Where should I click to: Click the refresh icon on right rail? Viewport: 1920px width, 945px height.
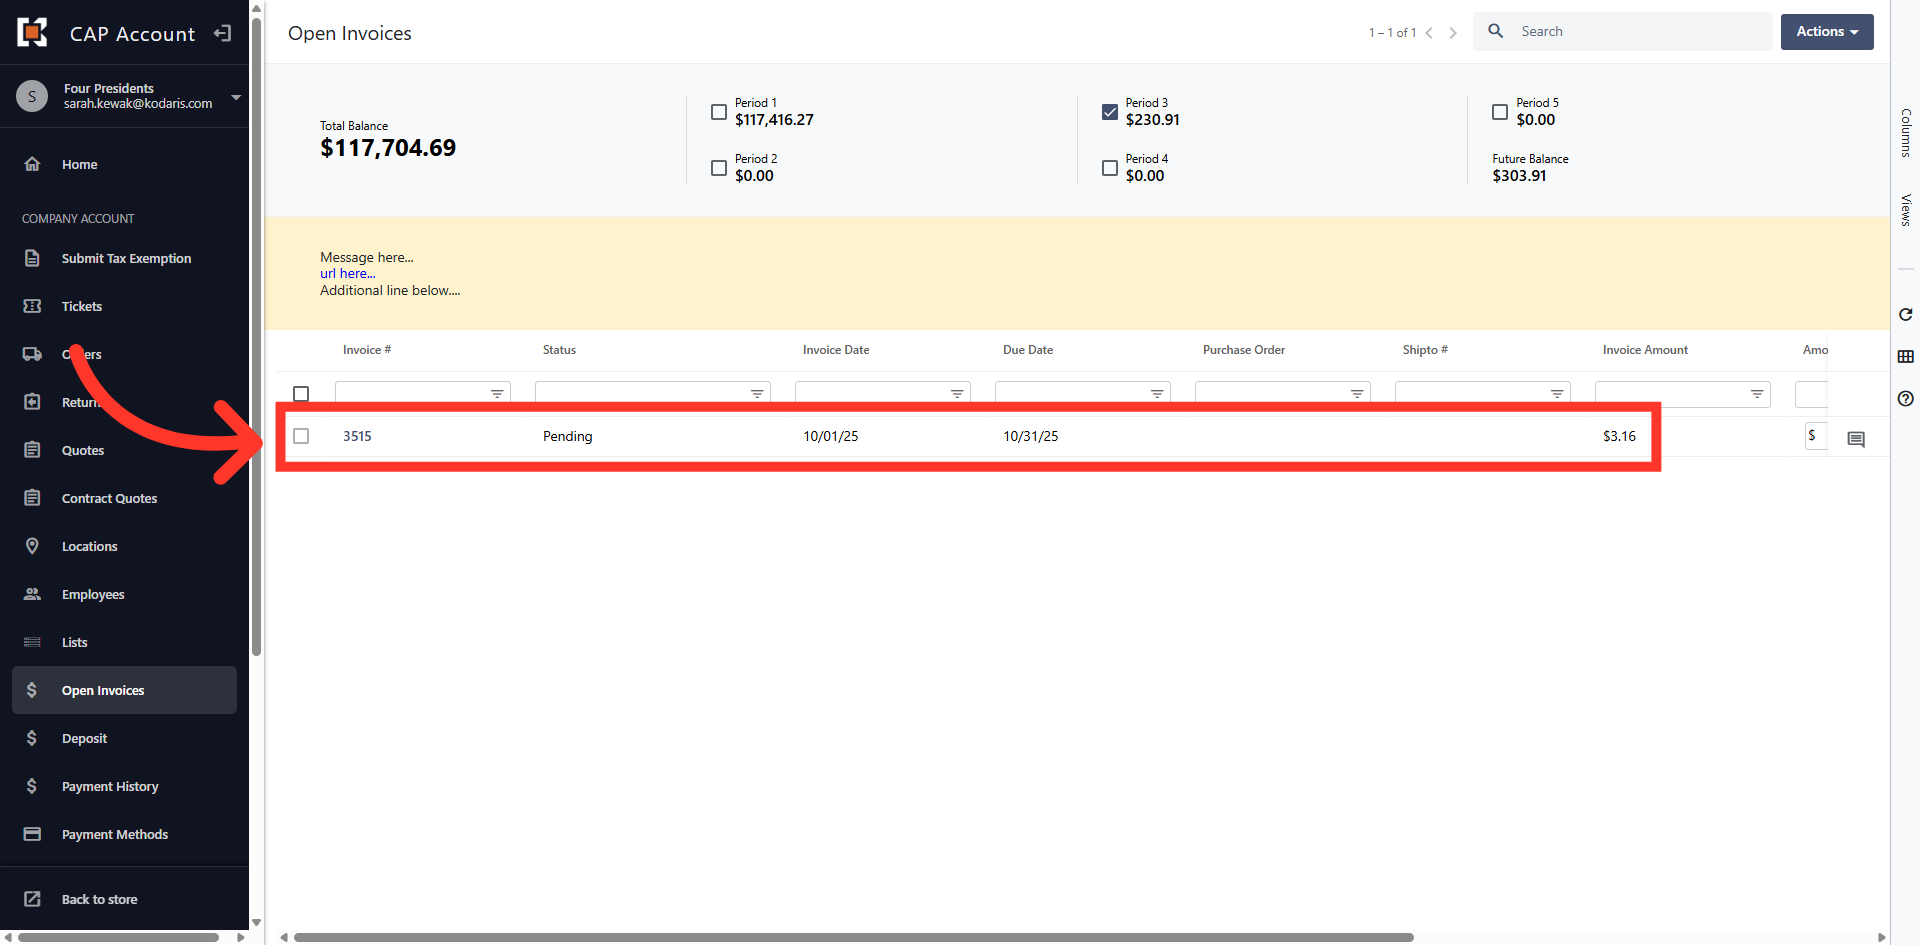point(1906,314)
